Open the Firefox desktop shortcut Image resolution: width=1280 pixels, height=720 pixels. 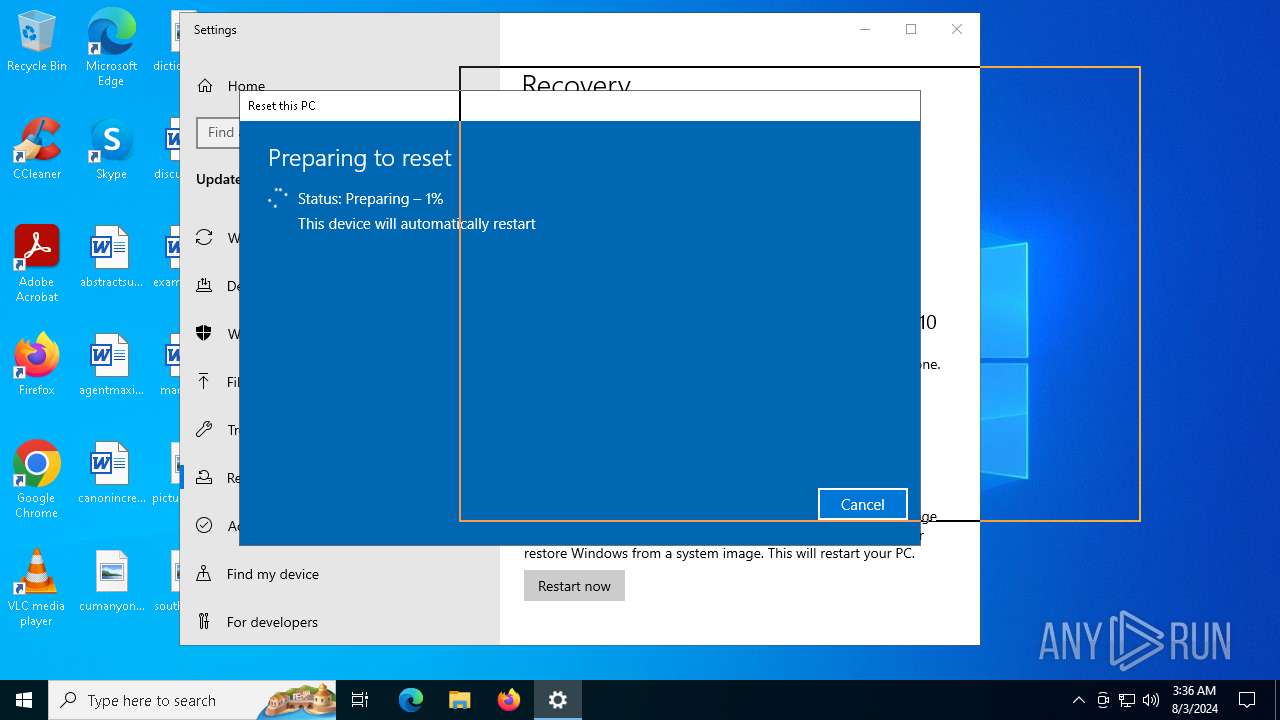coord(37,365)
